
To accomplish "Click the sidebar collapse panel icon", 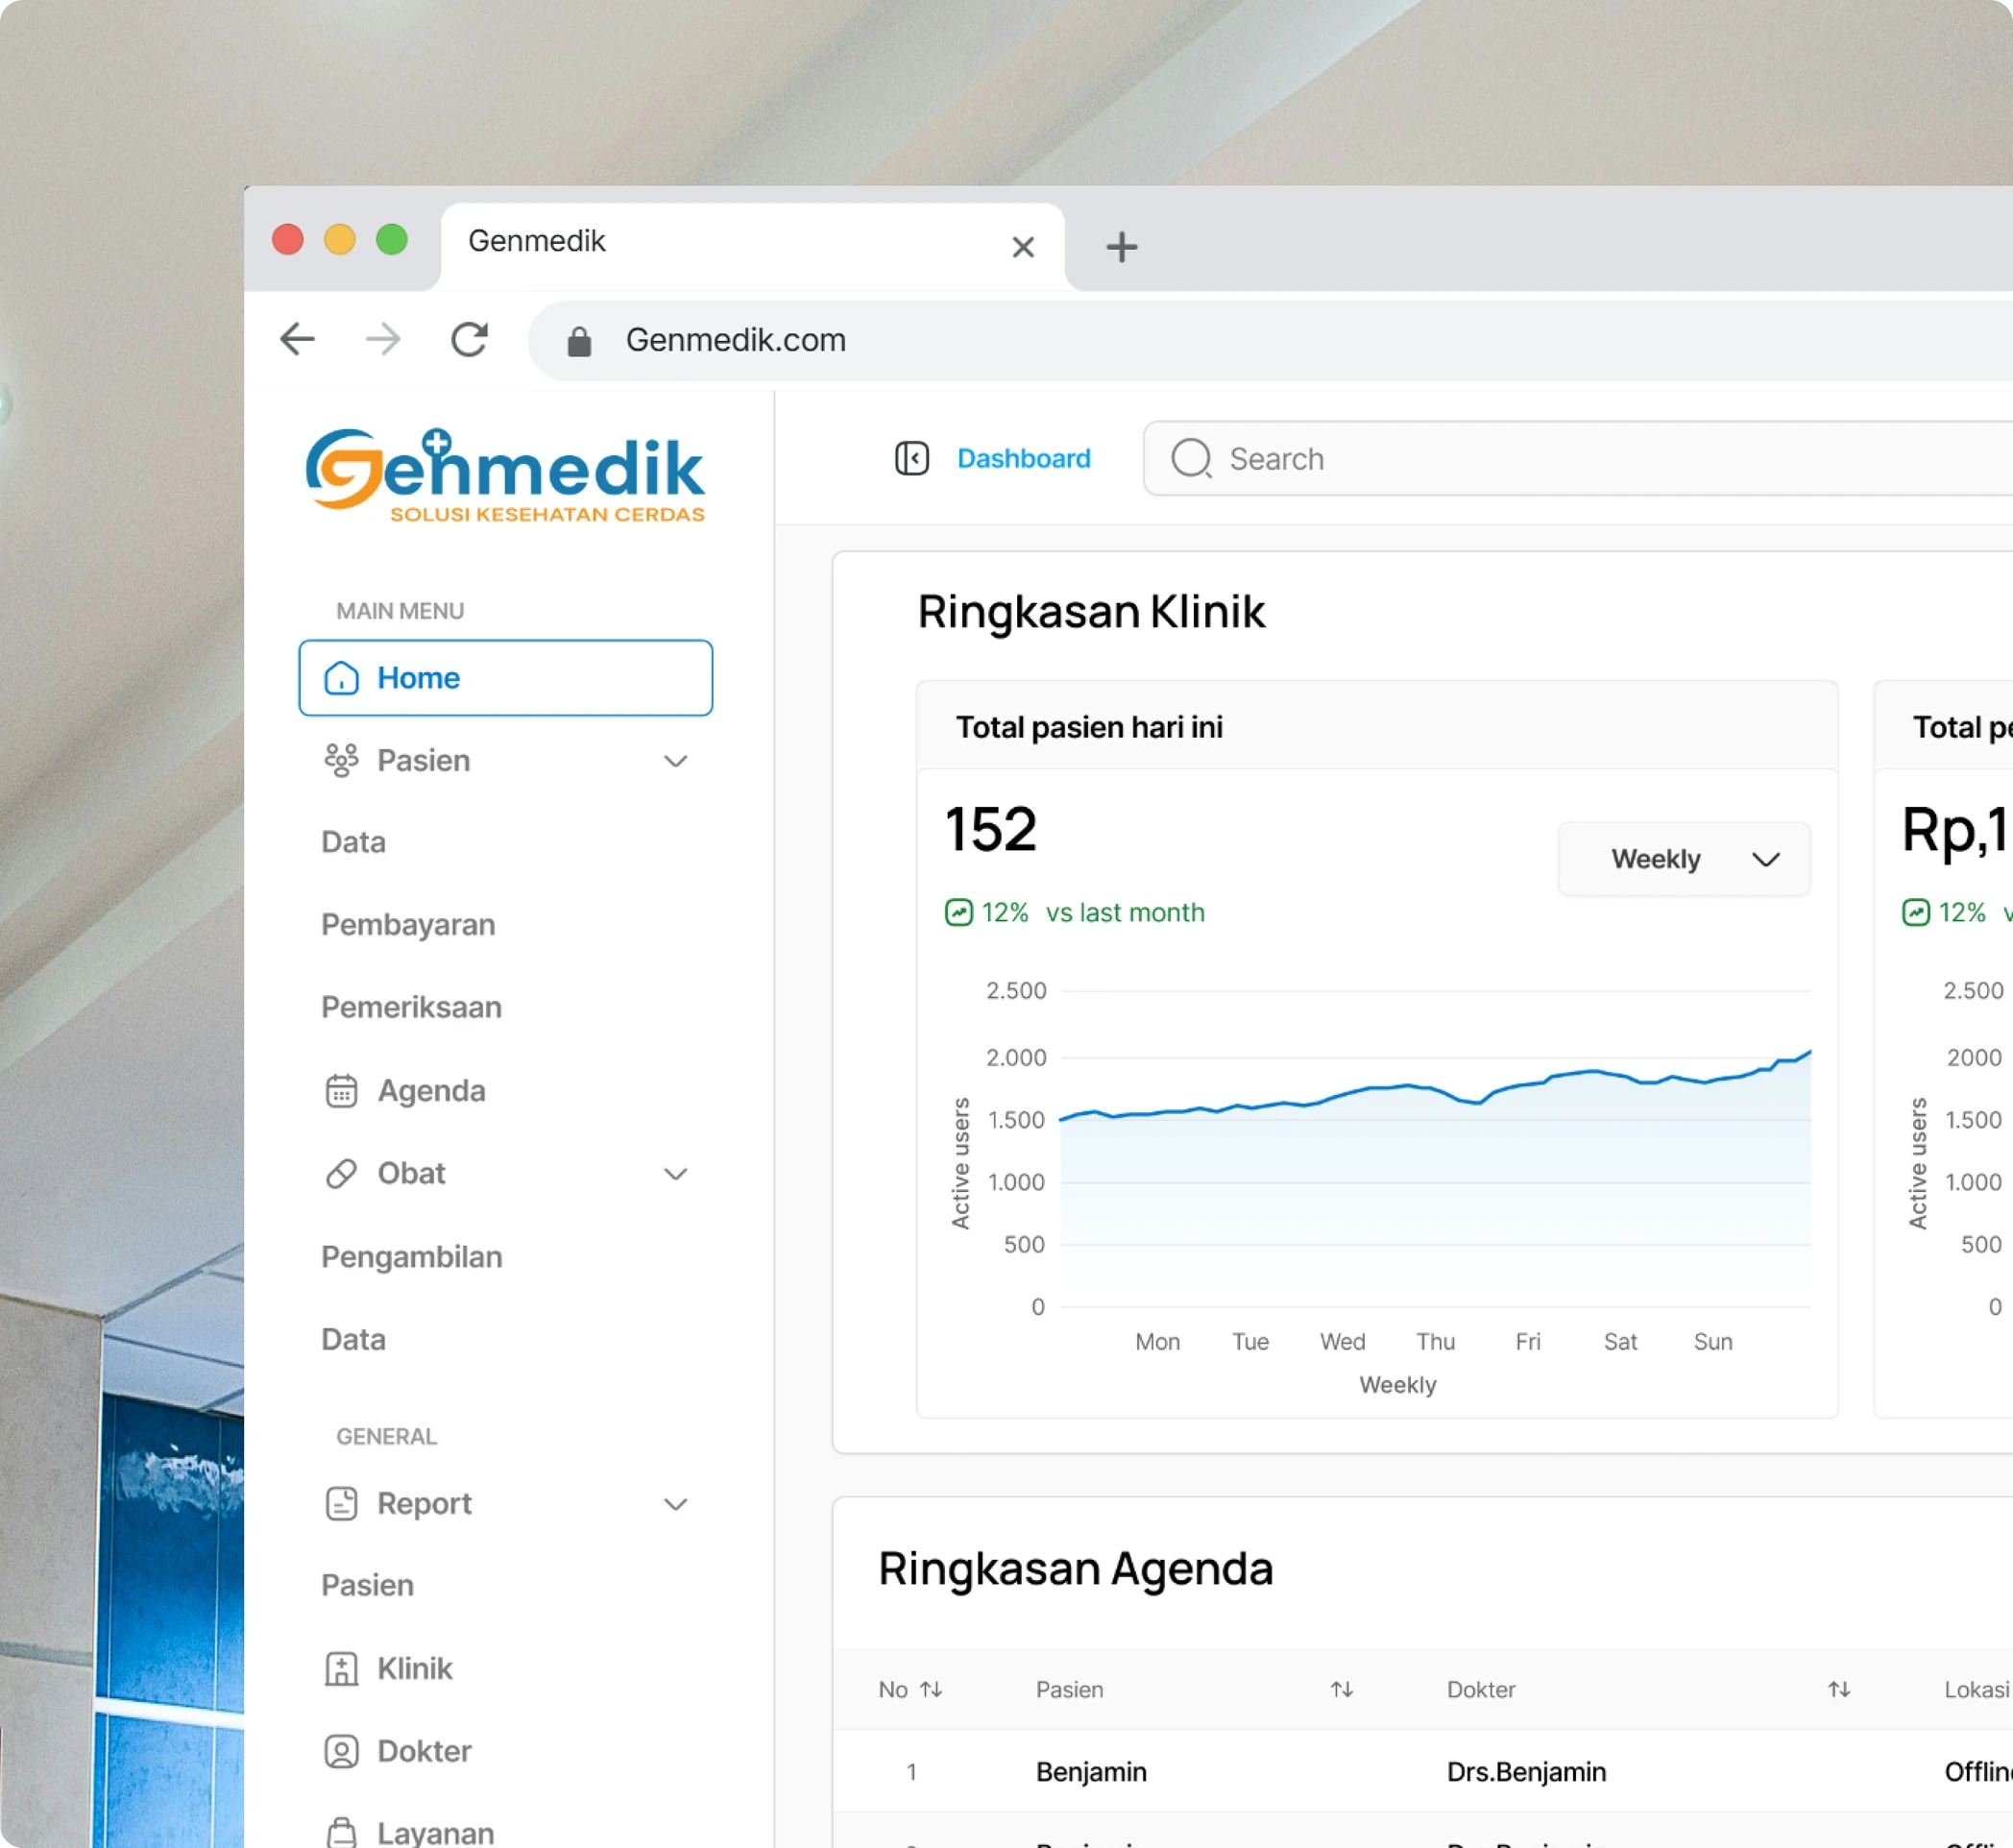I will pos(911,458).
